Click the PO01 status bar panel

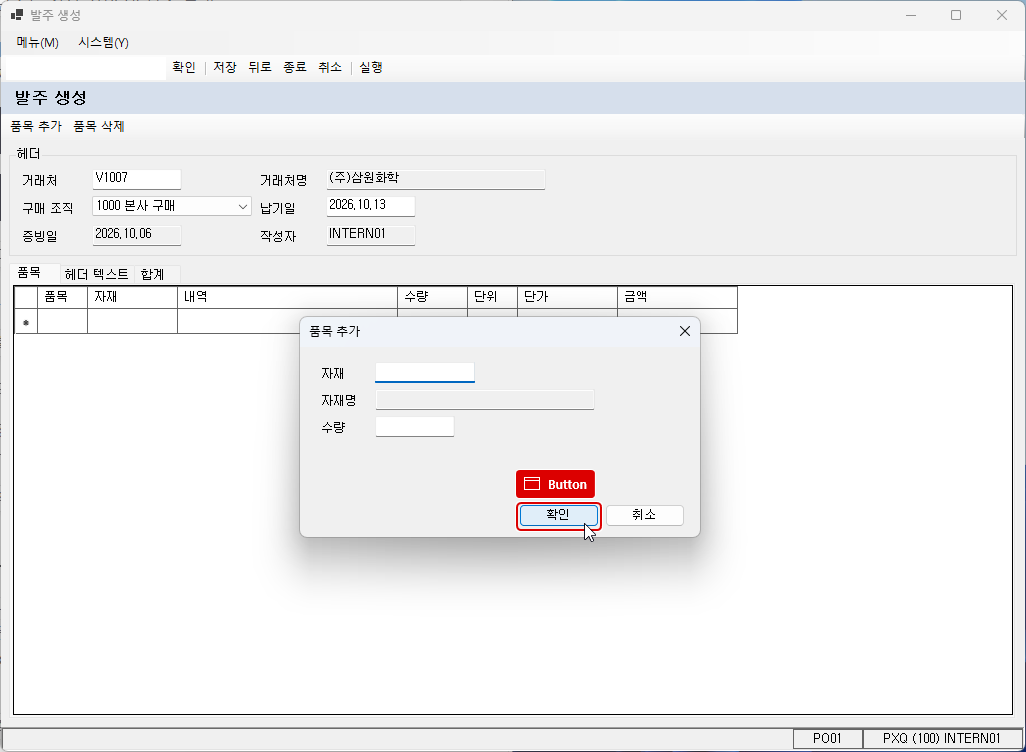[x=827, y=738]
